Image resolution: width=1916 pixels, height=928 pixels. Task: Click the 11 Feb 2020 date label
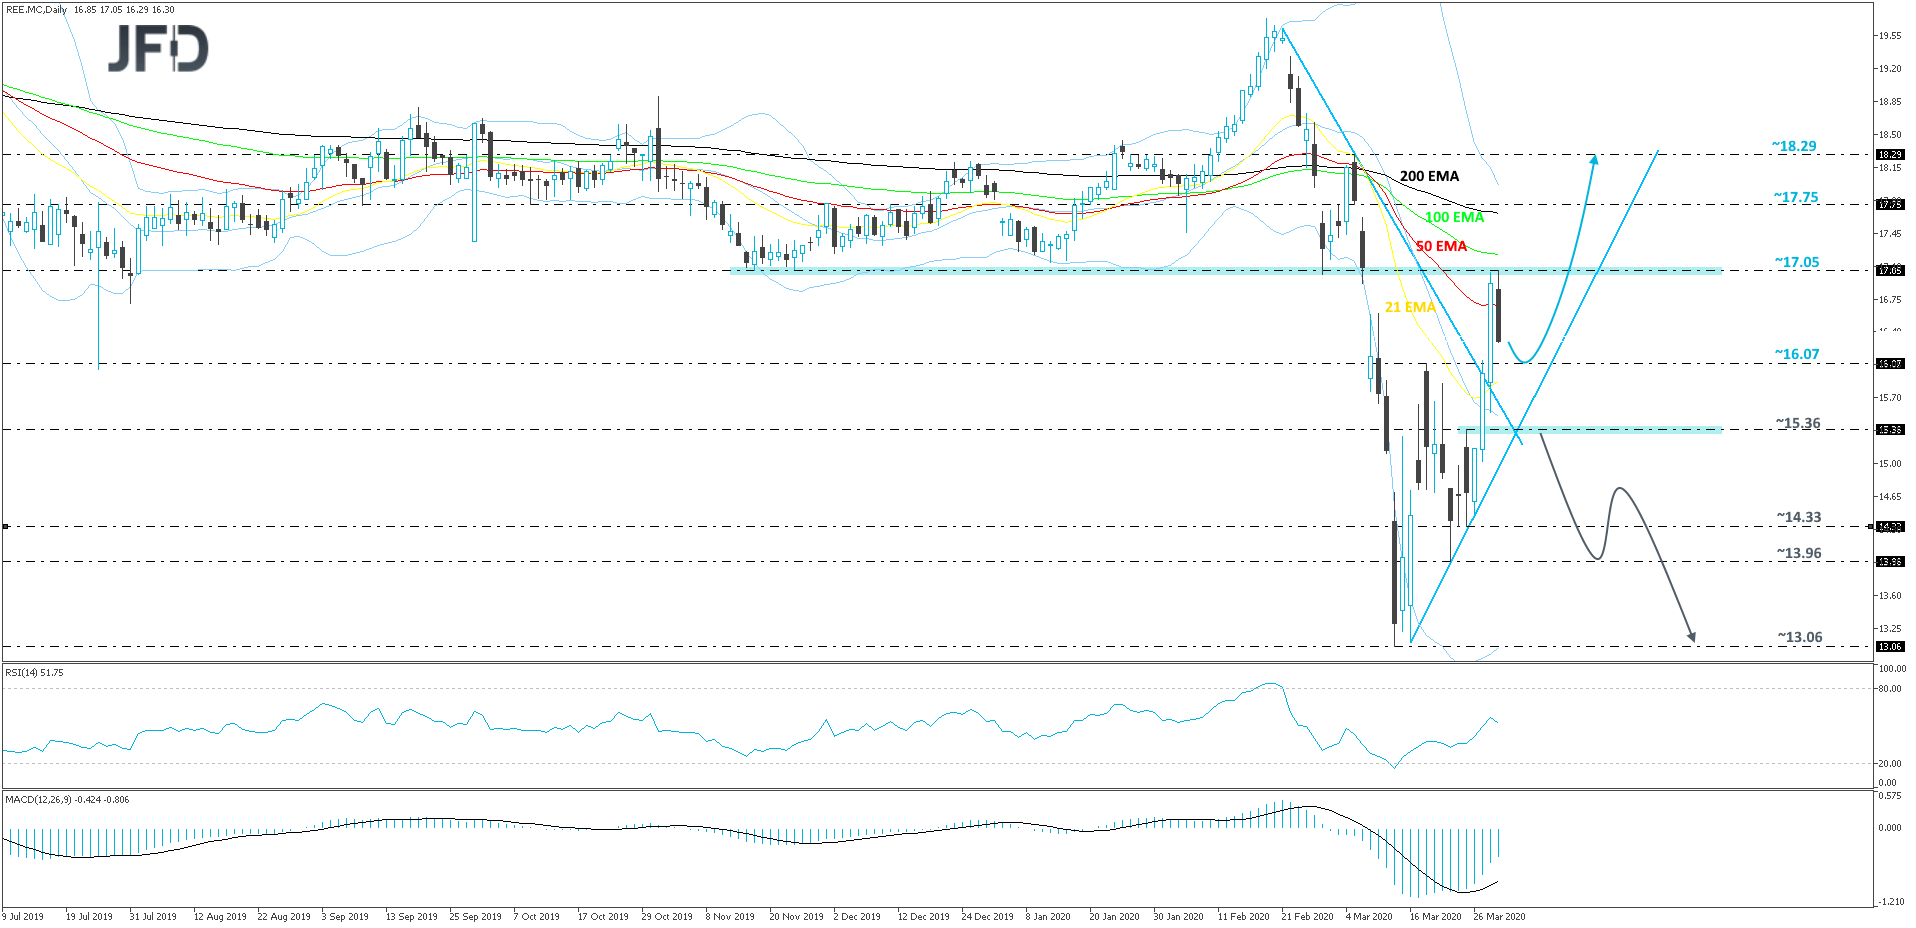(1243, 916)
